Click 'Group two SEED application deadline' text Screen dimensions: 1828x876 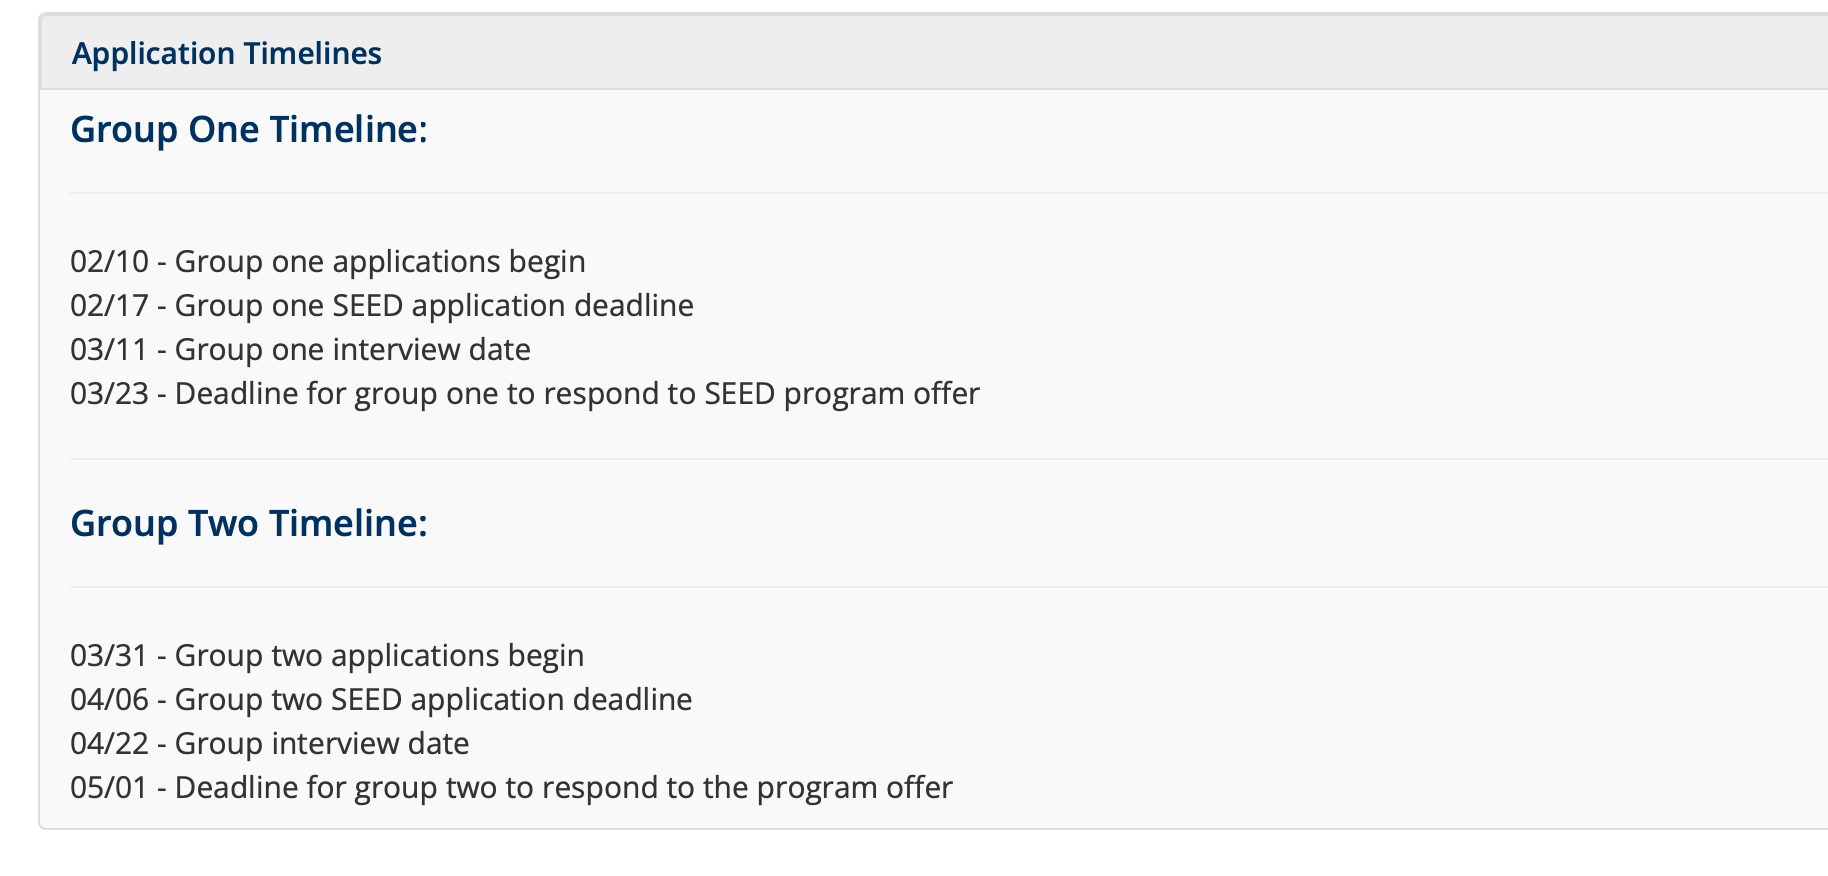point(433,700)
